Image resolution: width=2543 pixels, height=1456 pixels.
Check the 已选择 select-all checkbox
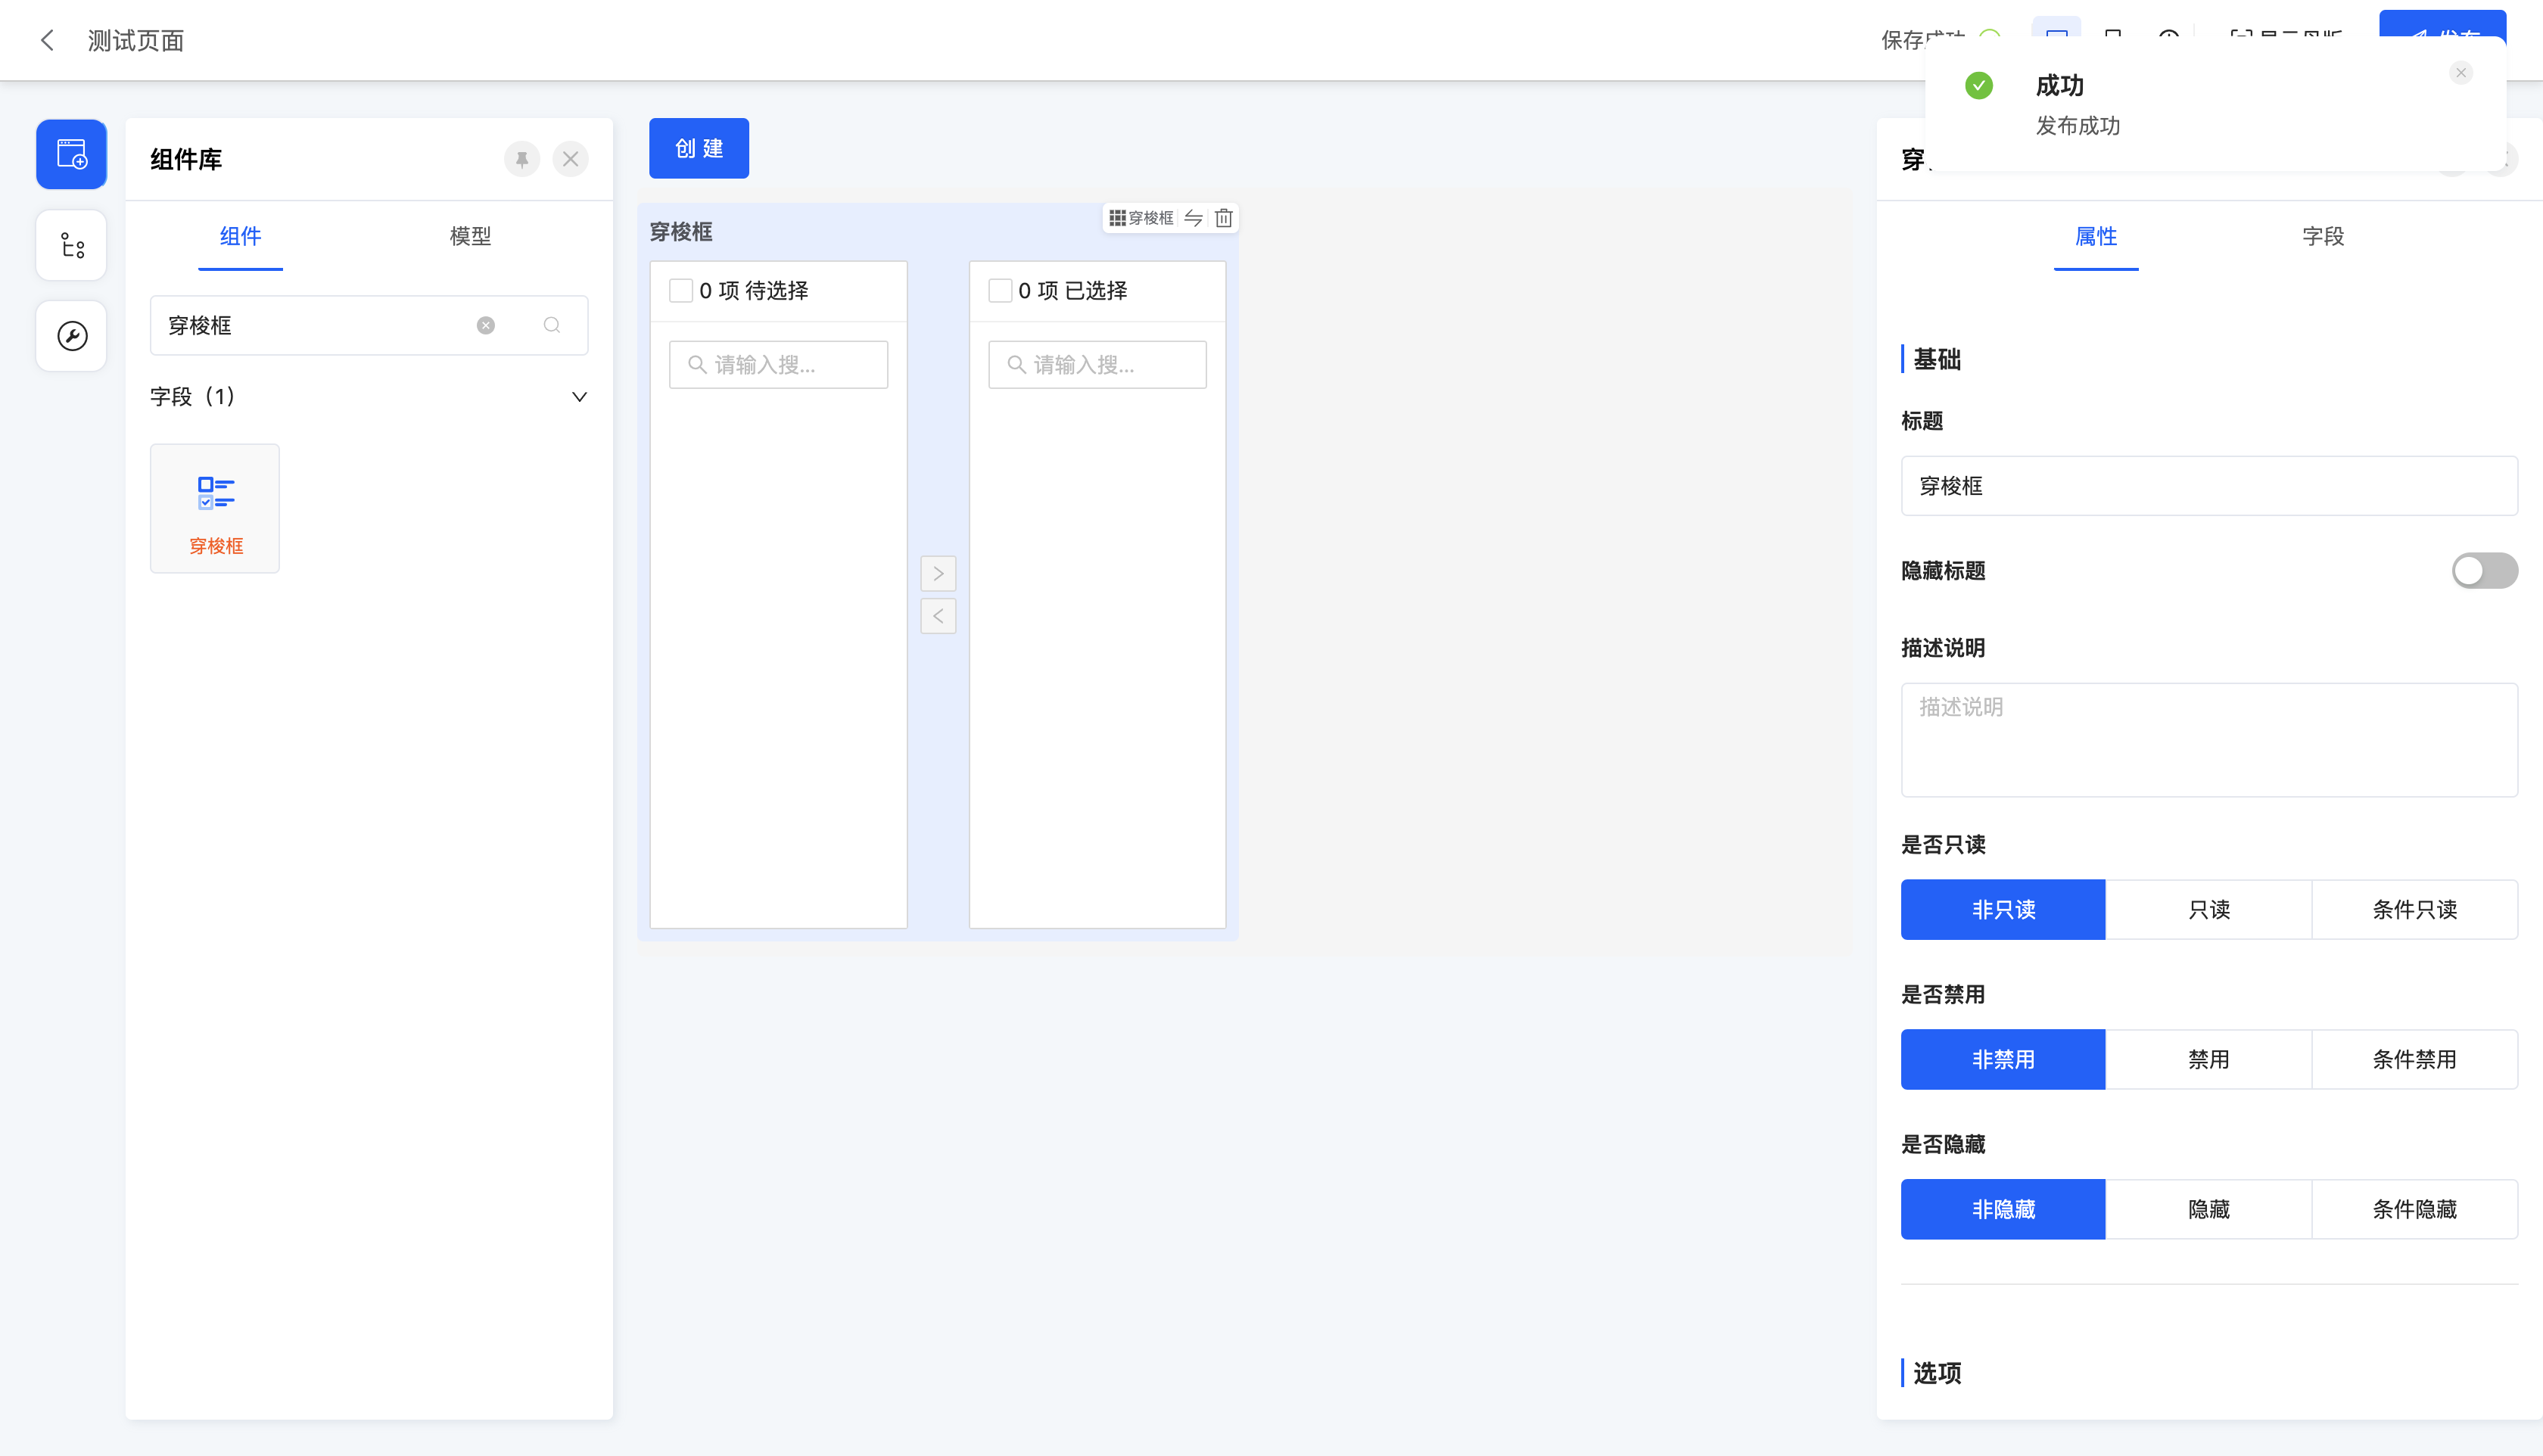pyautogui.click(x=1000, y=291)
